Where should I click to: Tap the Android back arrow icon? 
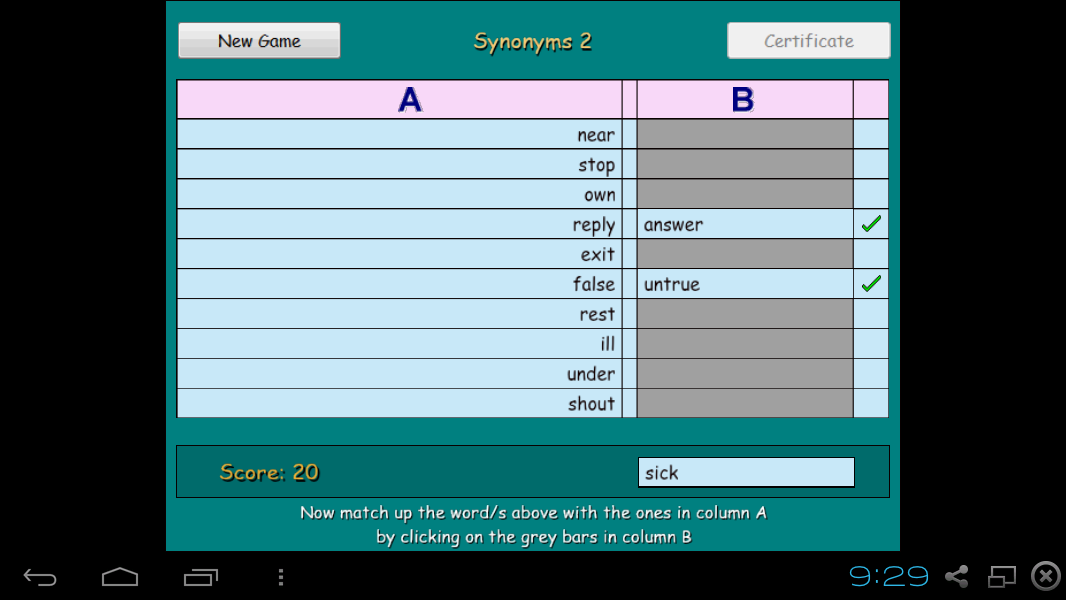tap(40, 578)
